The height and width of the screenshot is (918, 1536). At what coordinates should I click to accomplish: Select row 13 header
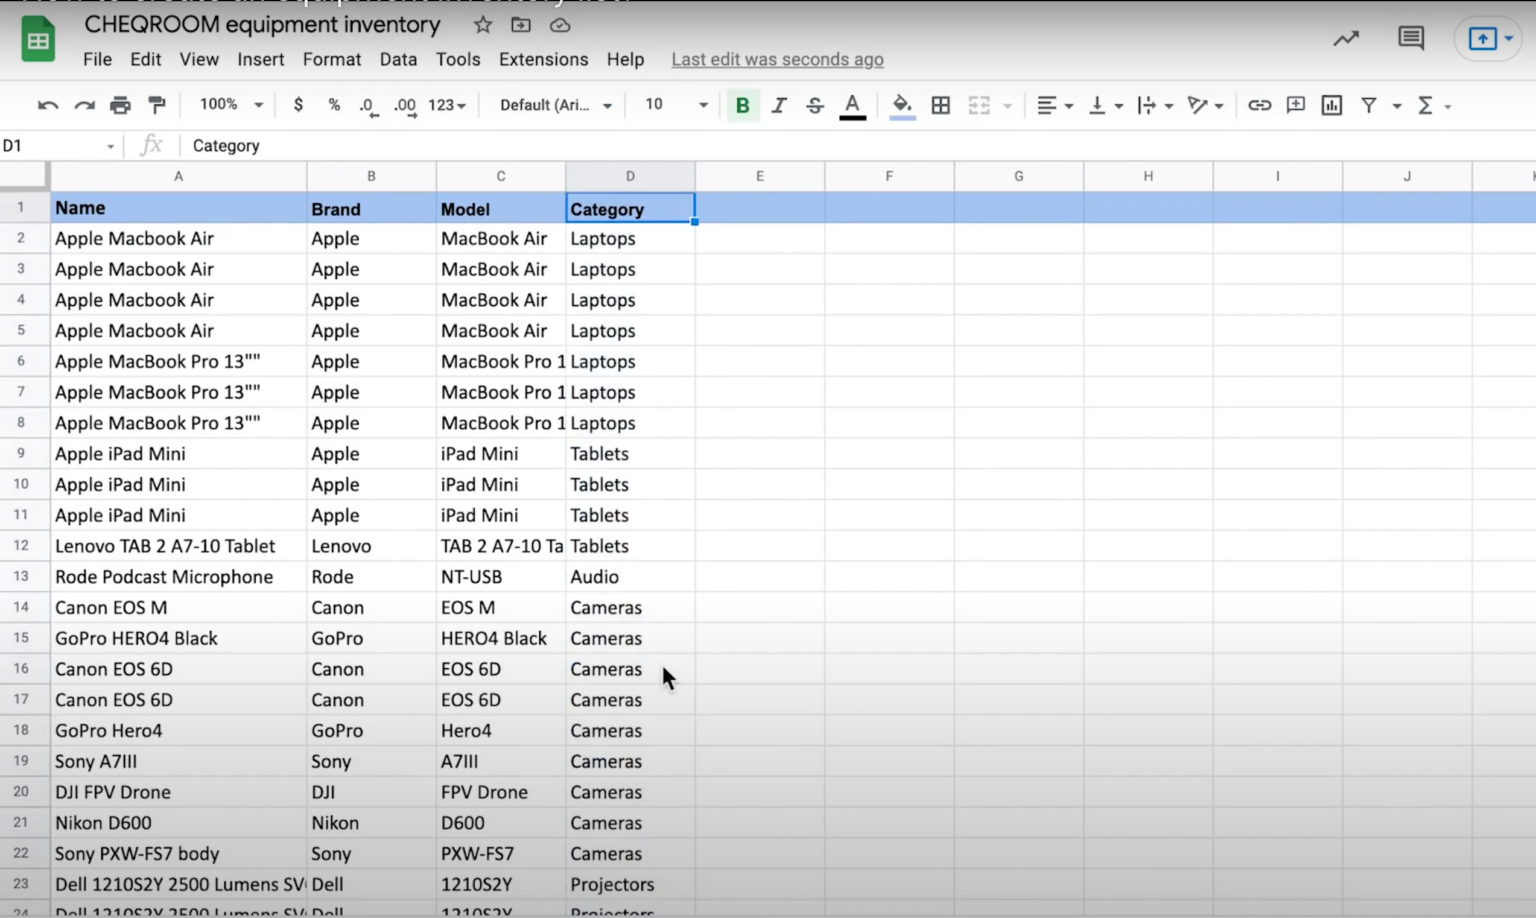(x=22, y=576)
